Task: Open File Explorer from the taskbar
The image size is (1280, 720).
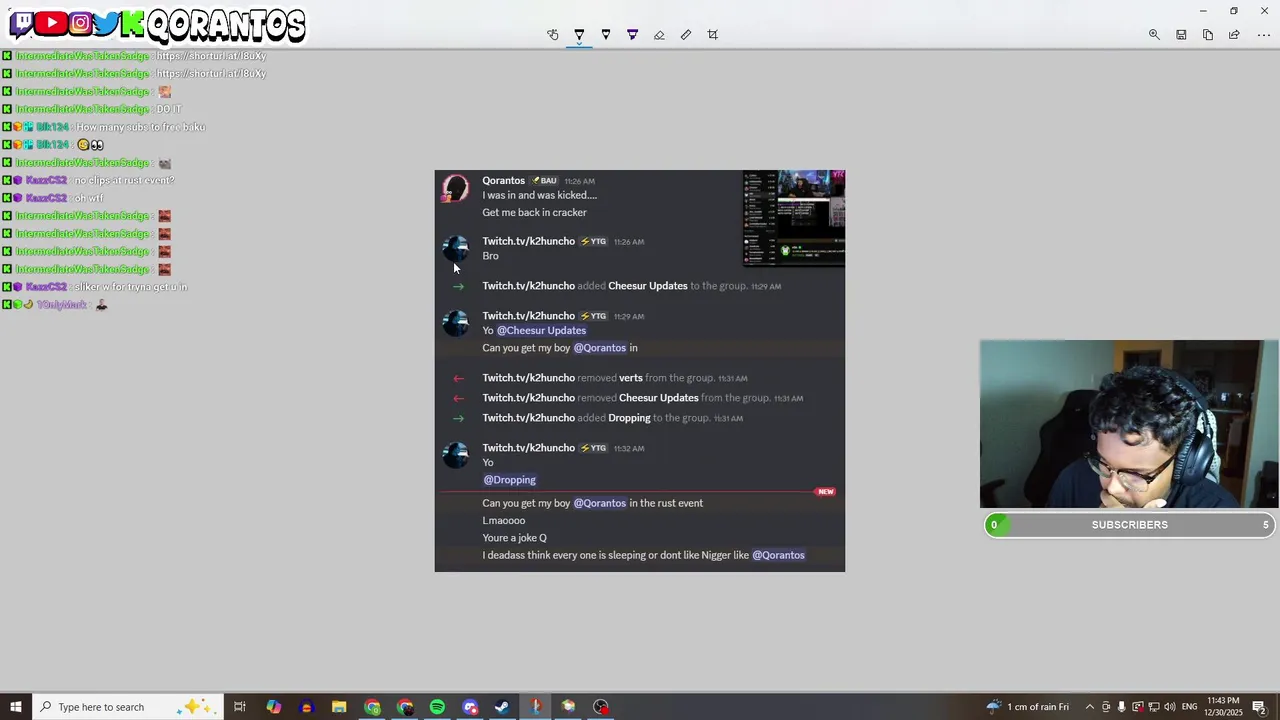Action: tap(339, 707)
